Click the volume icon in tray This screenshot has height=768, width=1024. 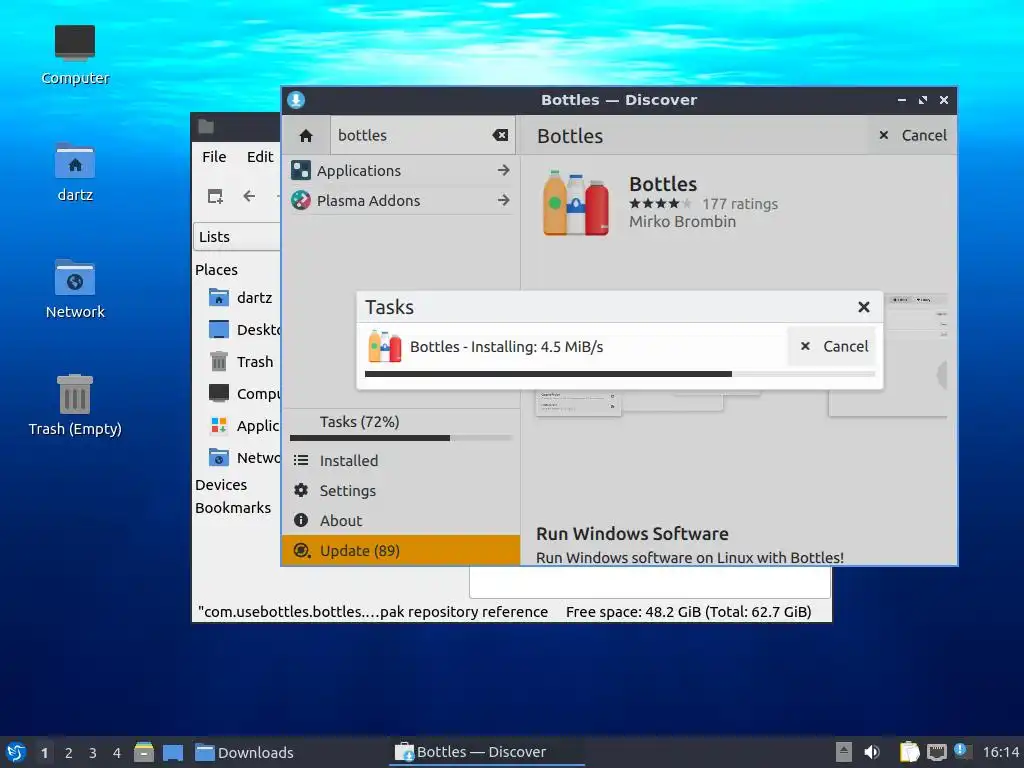(x=872, y=752)
